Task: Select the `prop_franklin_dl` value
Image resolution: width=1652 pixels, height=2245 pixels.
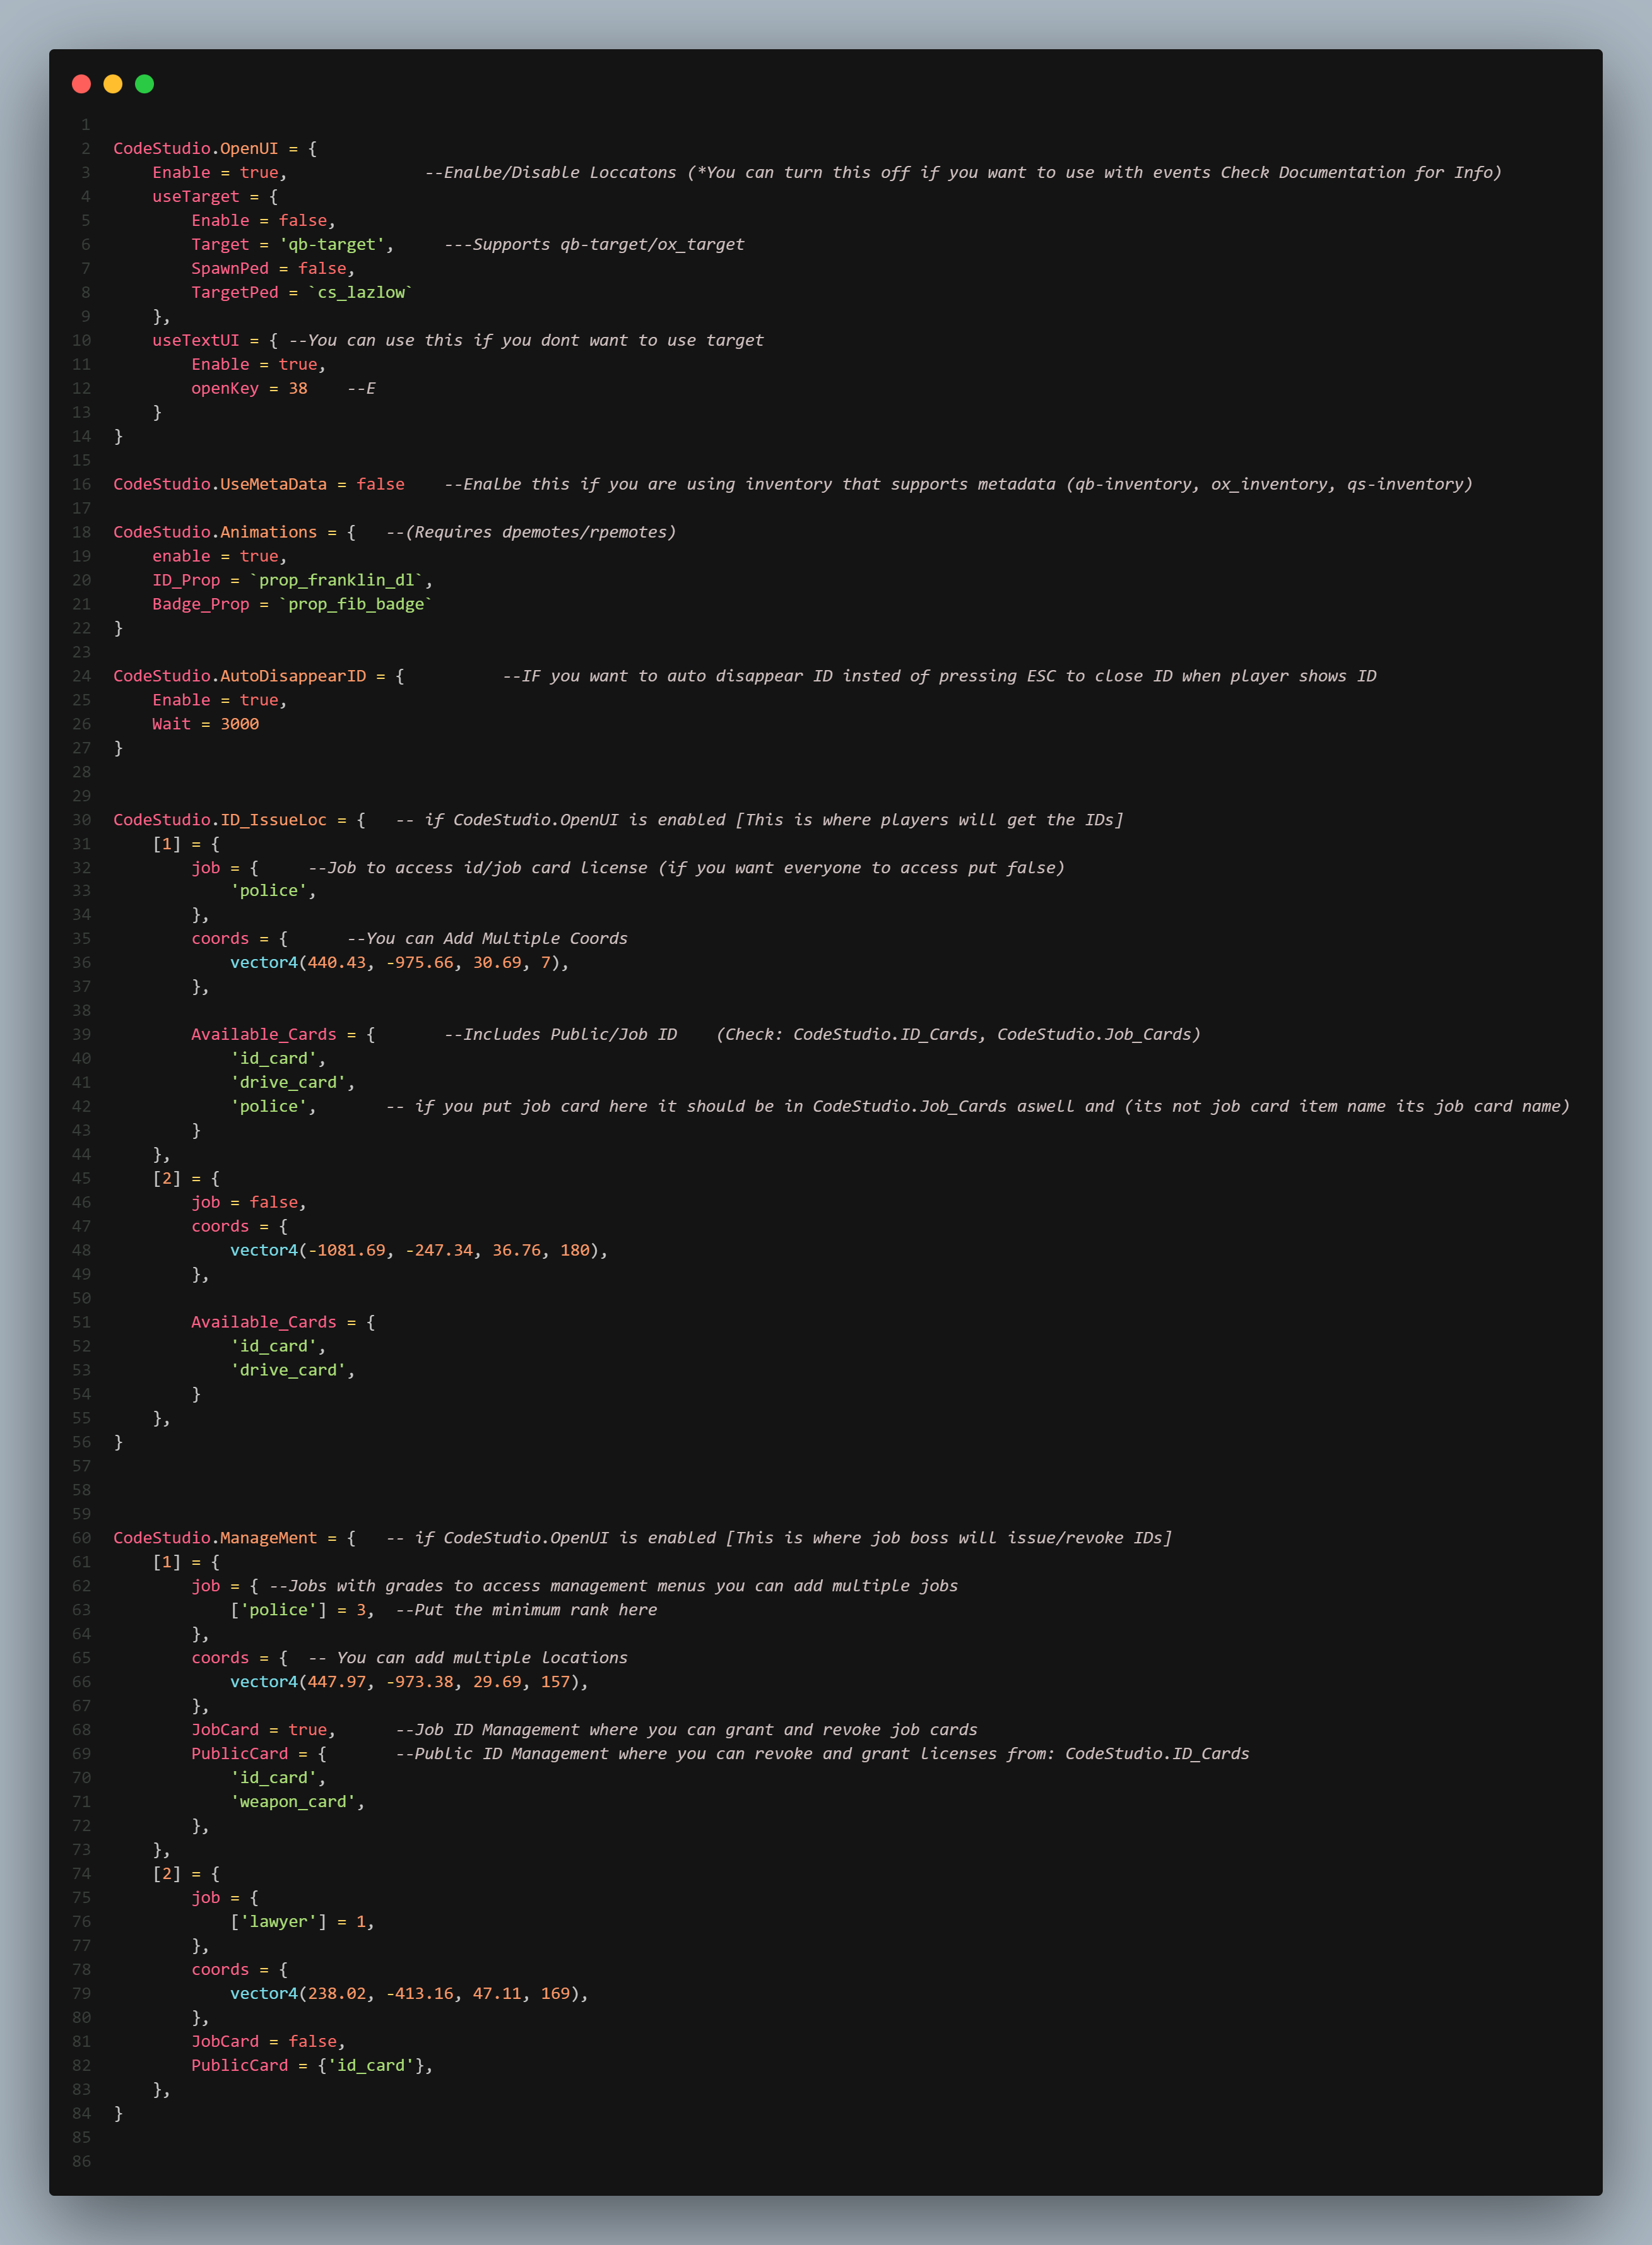Action: point(337,581)
